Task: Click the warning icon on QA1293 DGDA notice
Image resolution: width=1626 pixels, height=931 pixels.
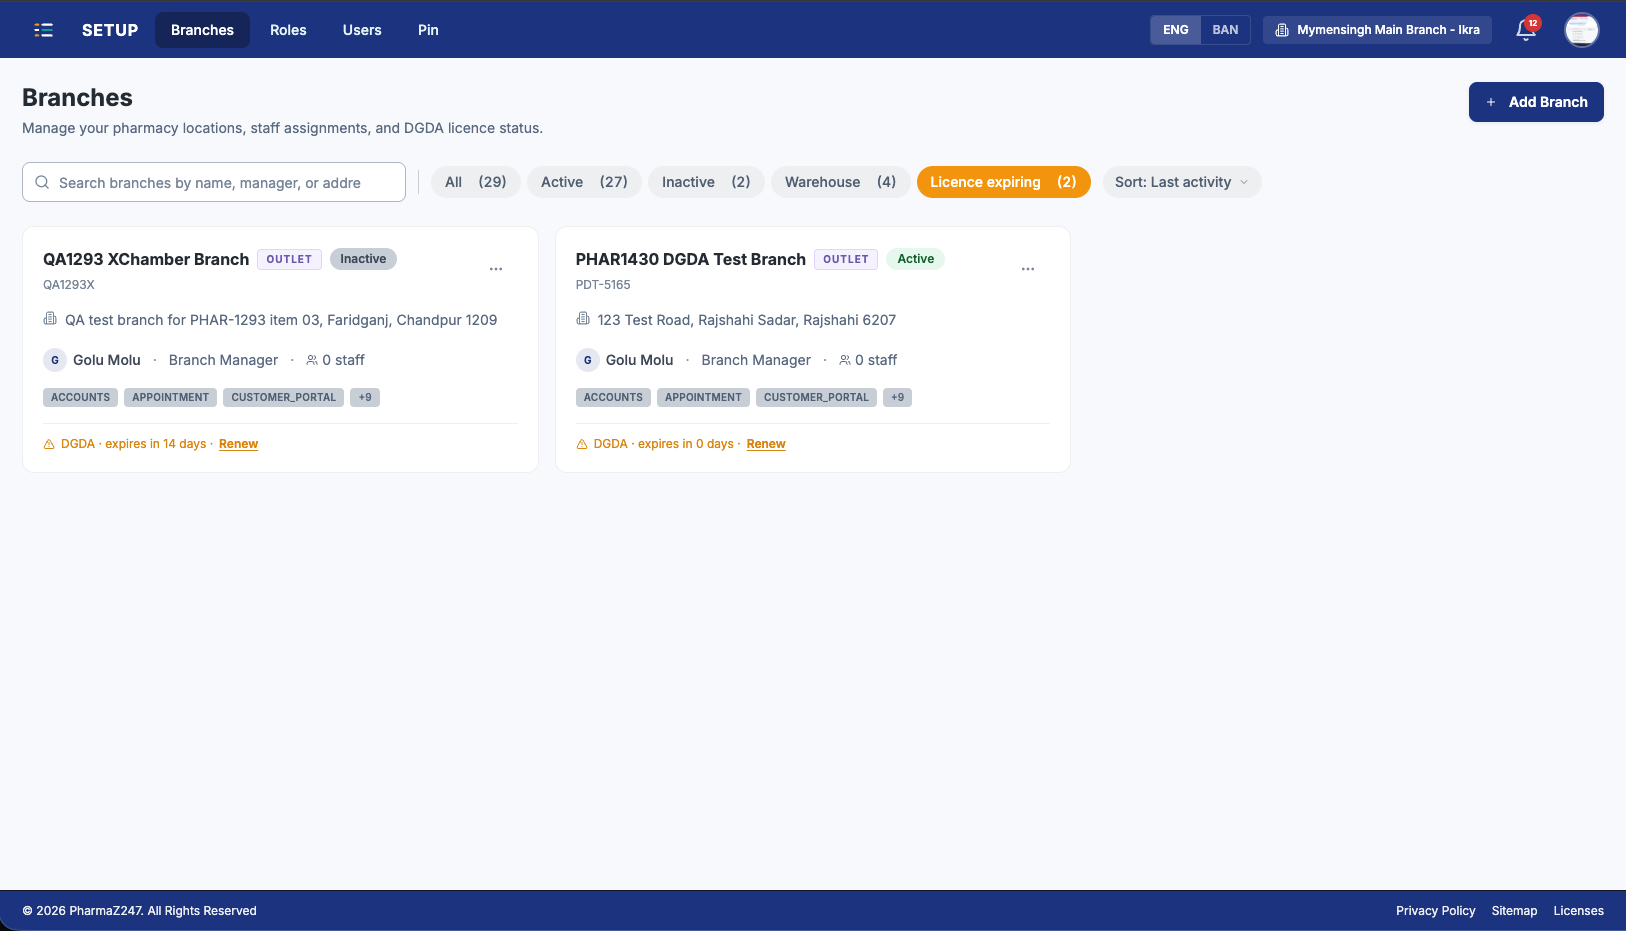Action: [x=49, y=444]
